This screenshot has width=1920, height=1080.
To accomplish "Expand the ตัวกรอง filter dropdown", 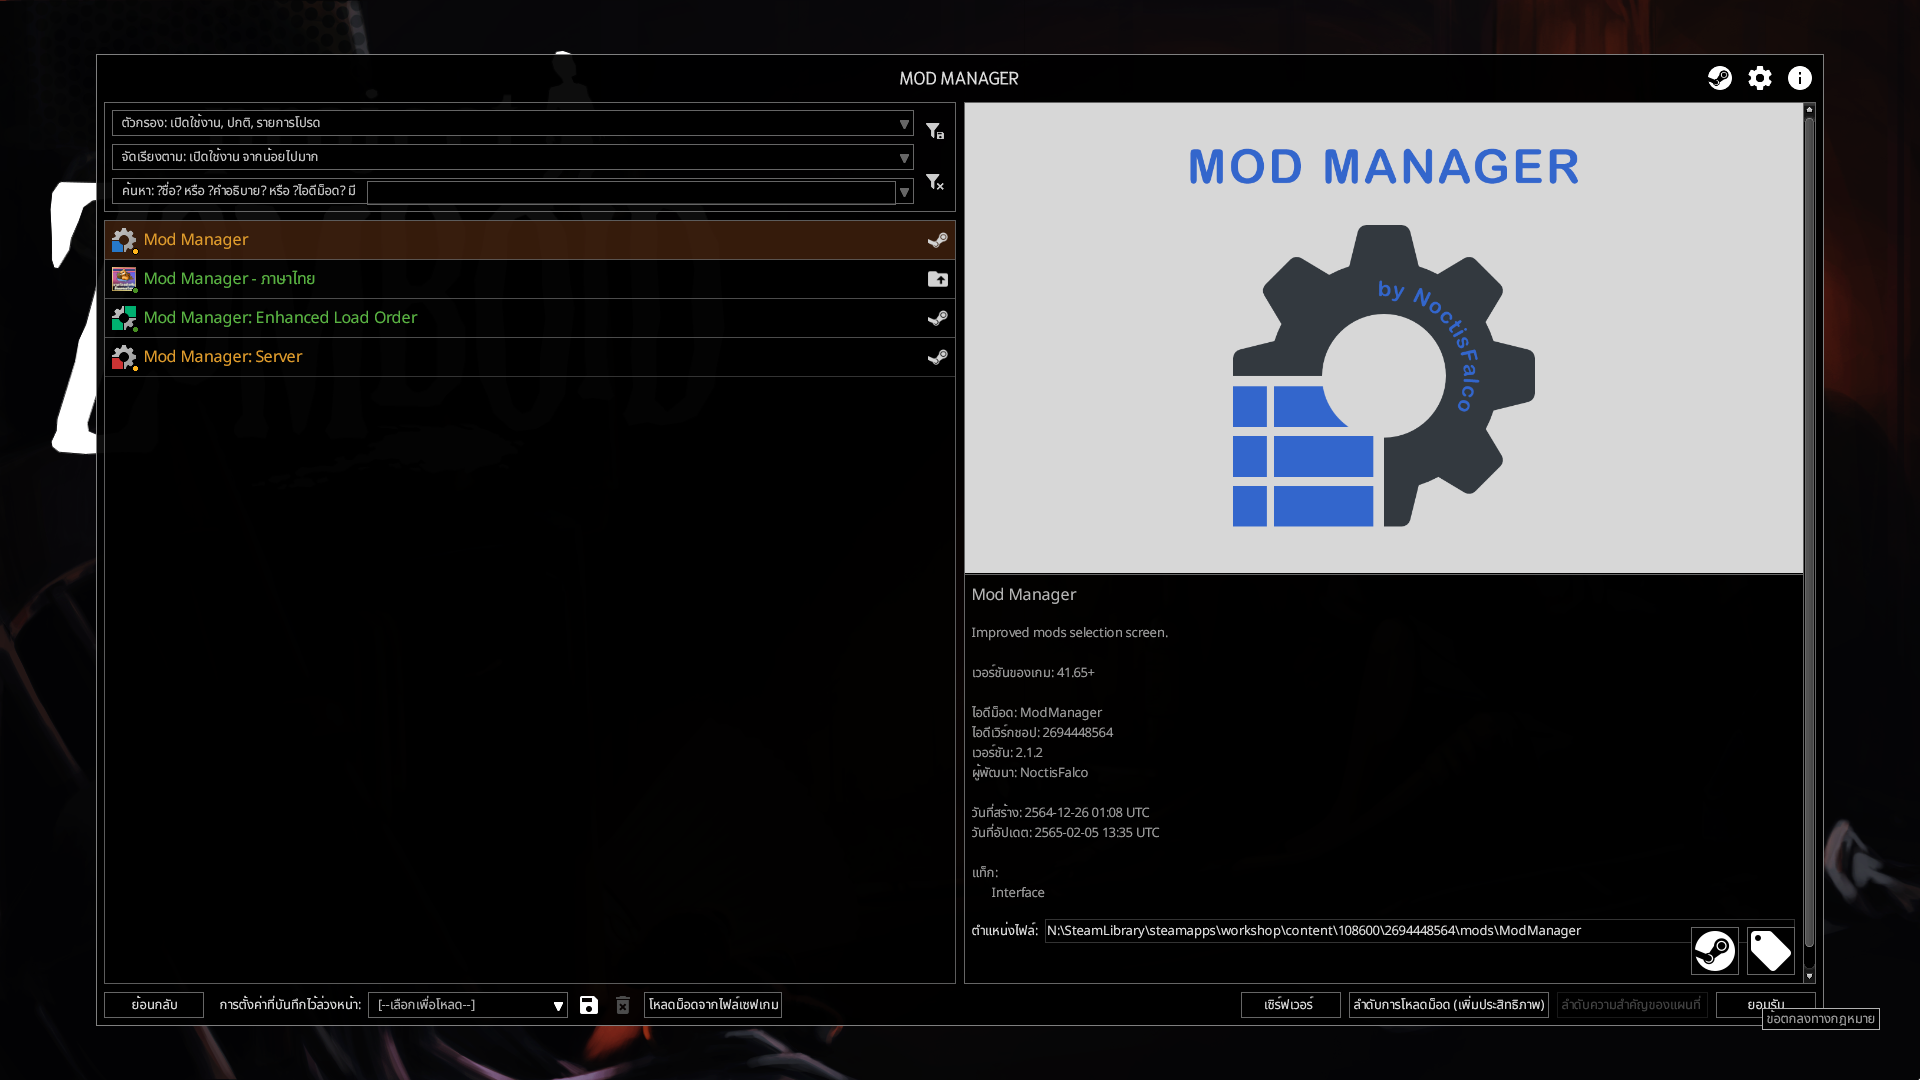I will (903, 124).
